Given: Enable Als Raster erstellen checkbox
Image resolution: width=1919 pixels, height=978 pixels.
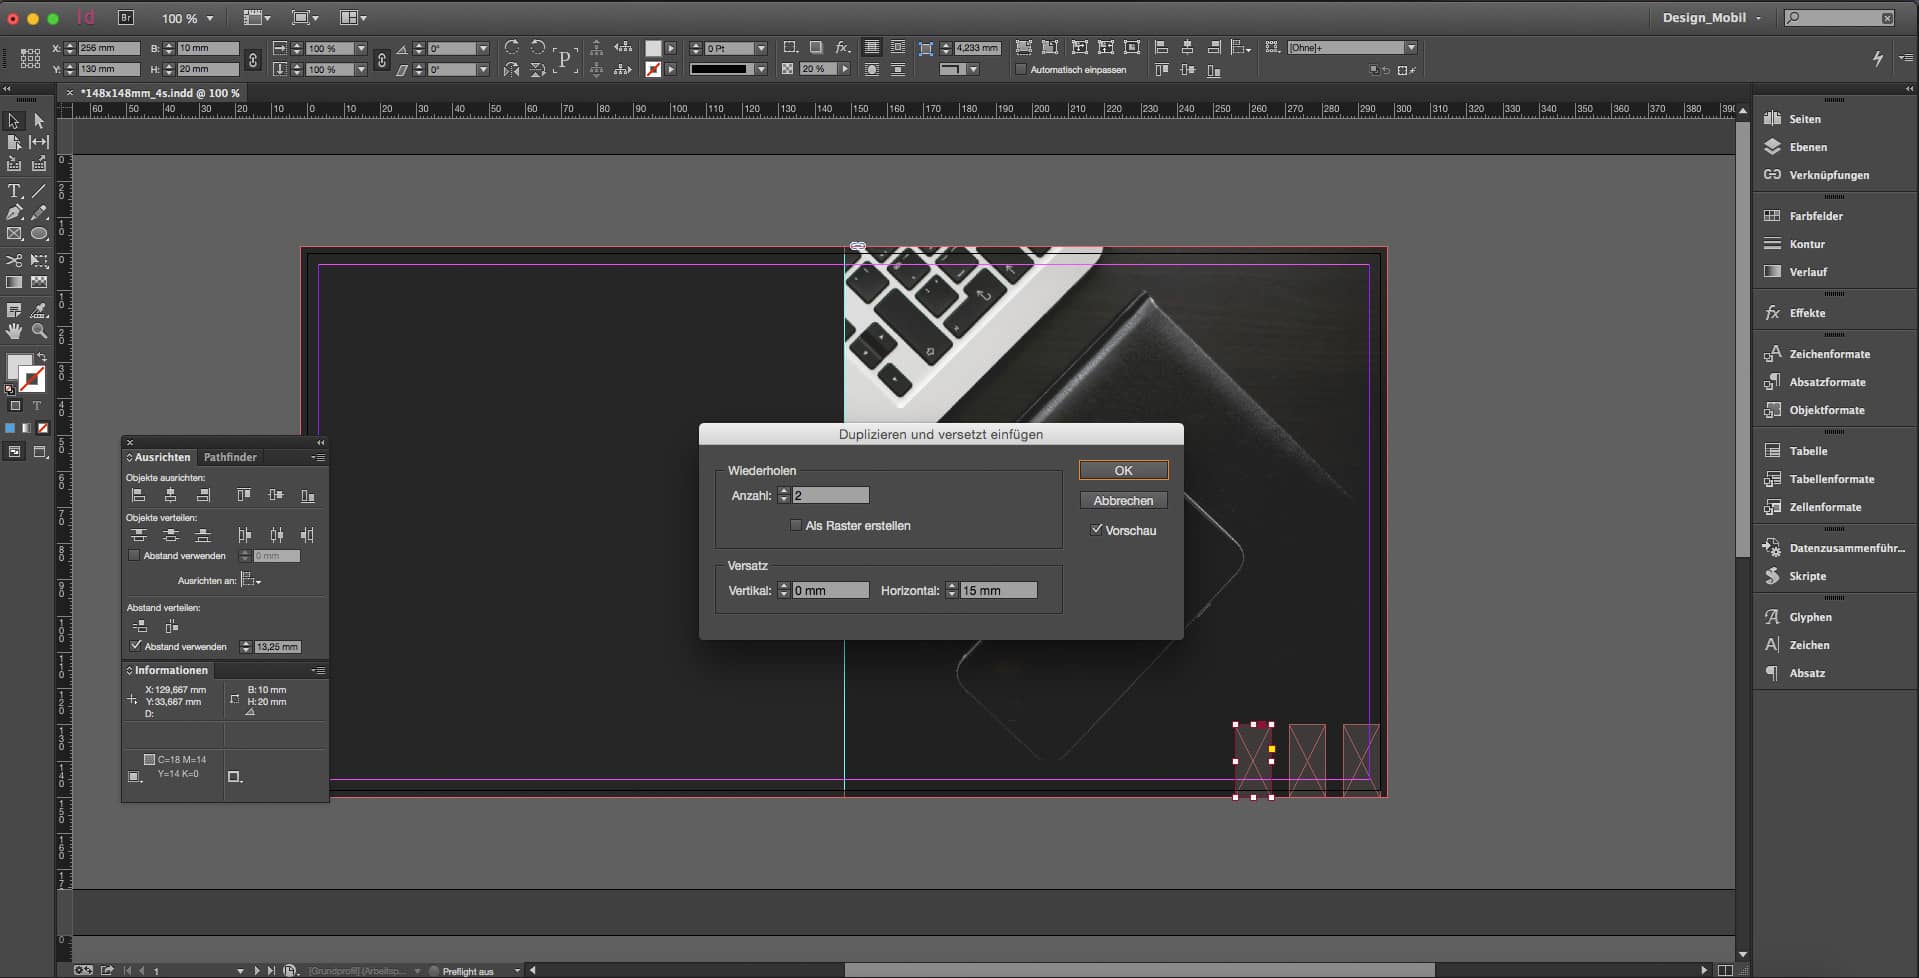Looking at the screenshot, I should 796,526.
